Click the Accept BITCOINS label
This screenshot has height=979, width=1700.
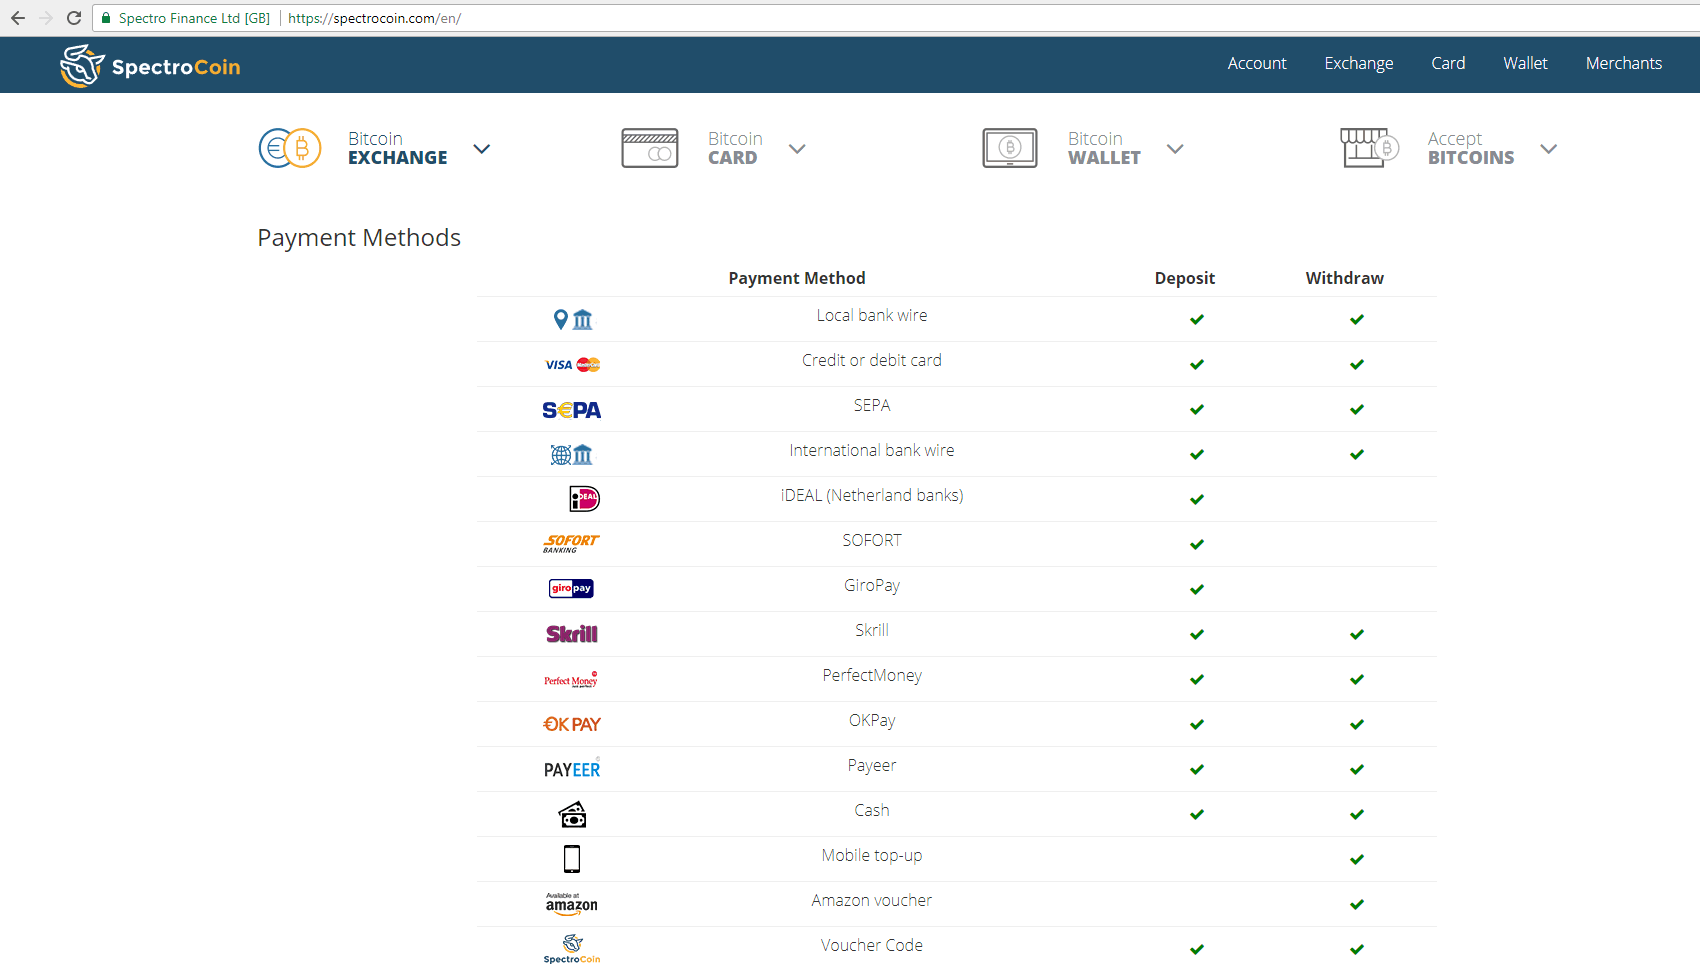tap(1471, 148)
